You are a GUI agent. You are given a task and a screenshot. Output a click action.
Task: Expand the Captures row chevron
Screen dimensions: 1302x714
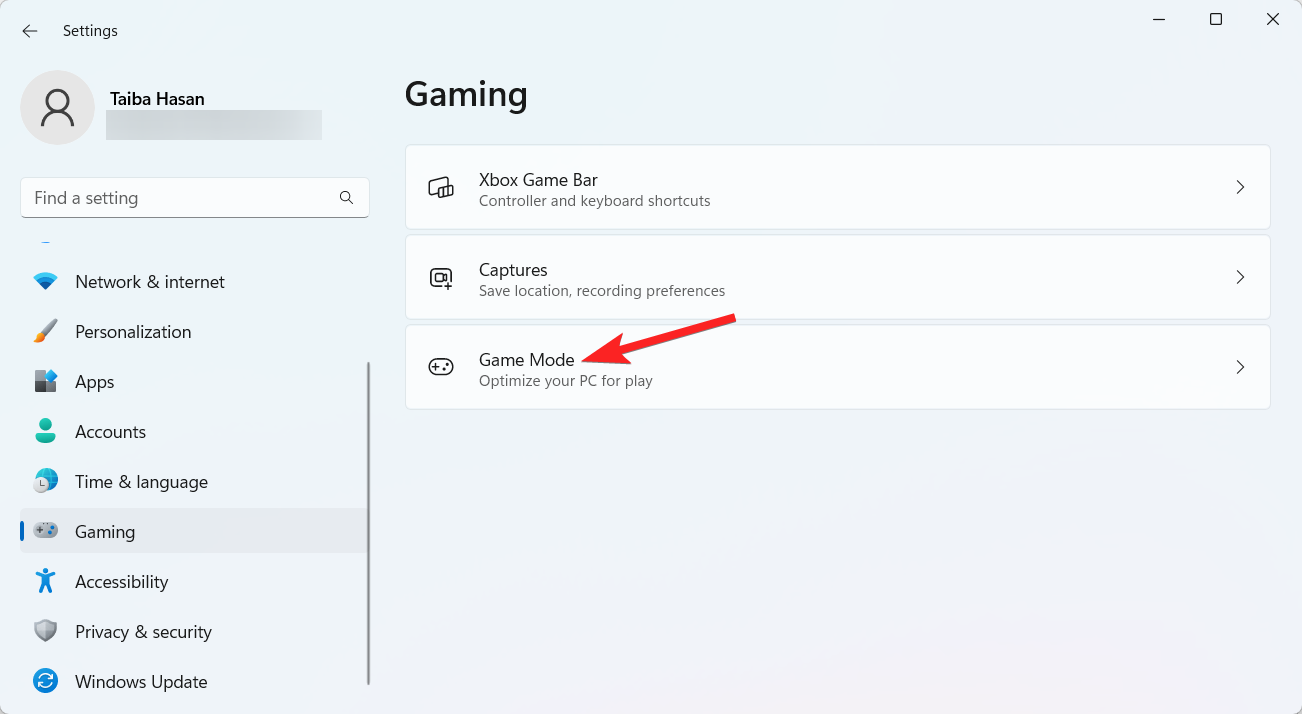click(1240, 277)
